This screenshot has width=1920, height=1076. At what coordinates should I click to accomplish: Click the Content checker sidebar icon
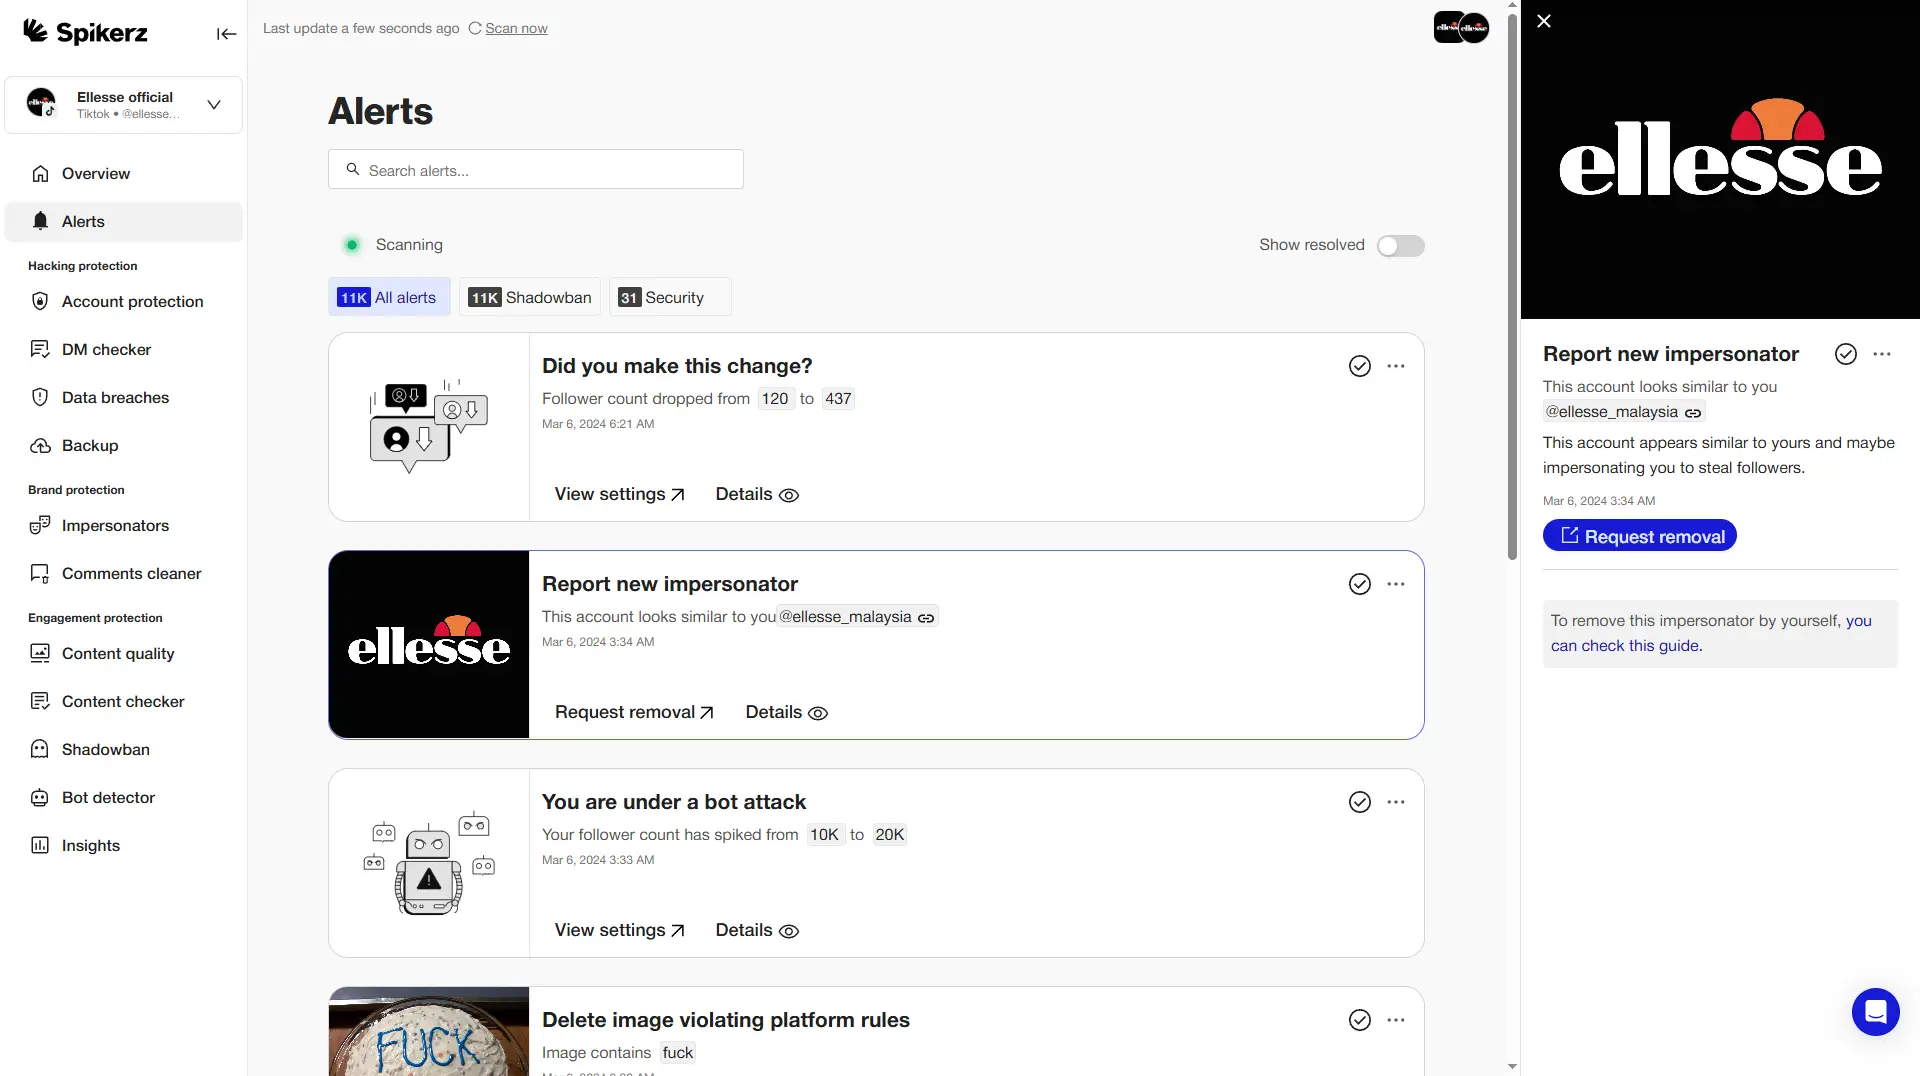click(40, 702)
